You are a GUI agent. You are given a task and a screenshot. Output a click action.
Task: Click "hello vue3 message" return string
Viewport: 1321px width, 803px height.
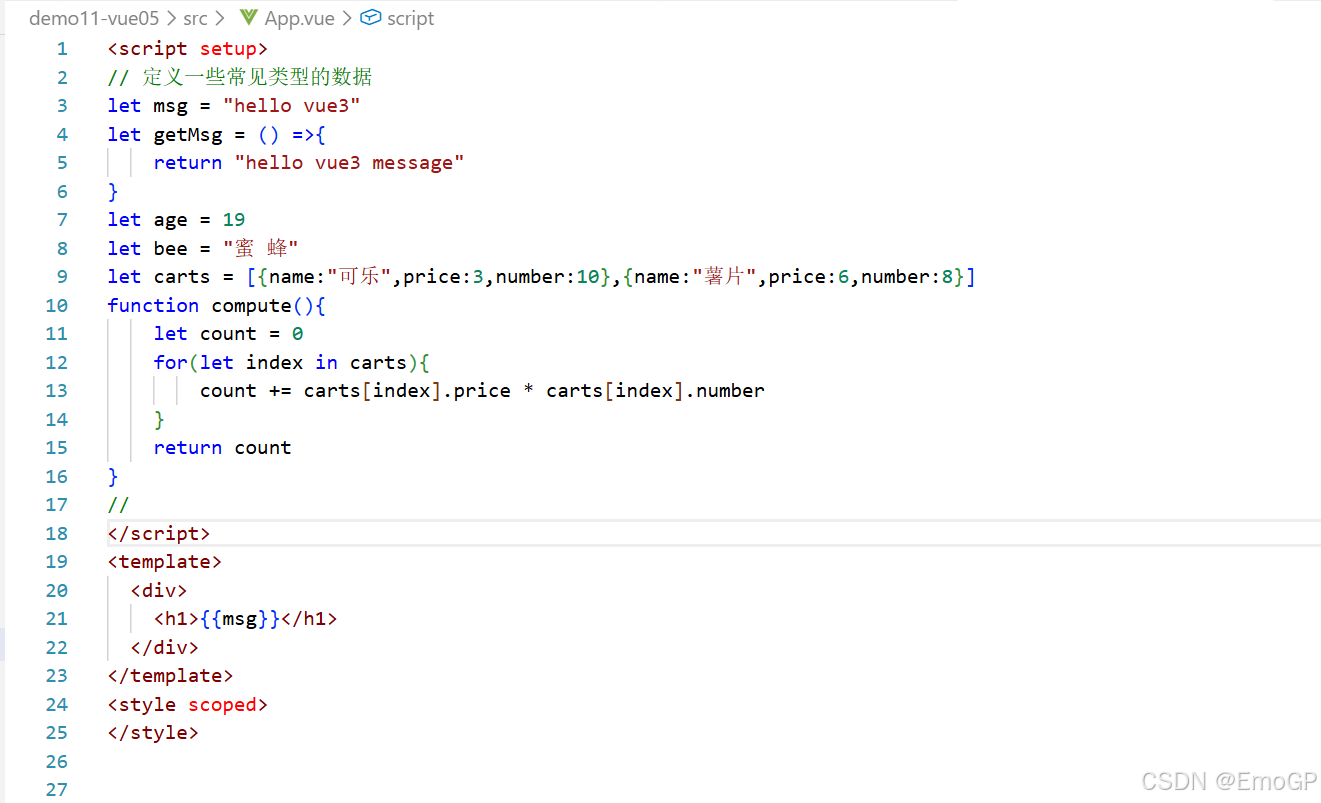click(350, 163)
